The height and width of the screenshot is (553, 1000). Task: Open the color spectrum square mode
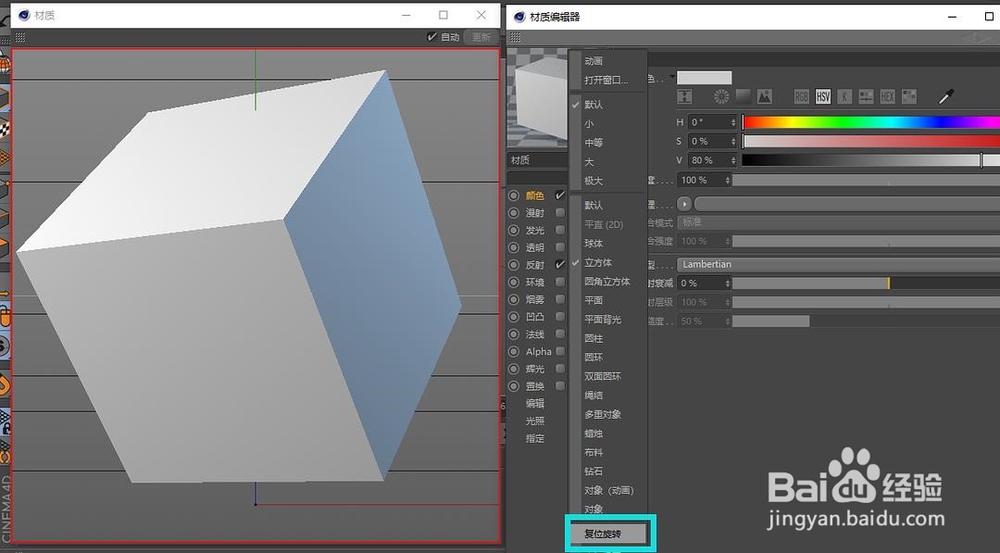pos(743,97)
